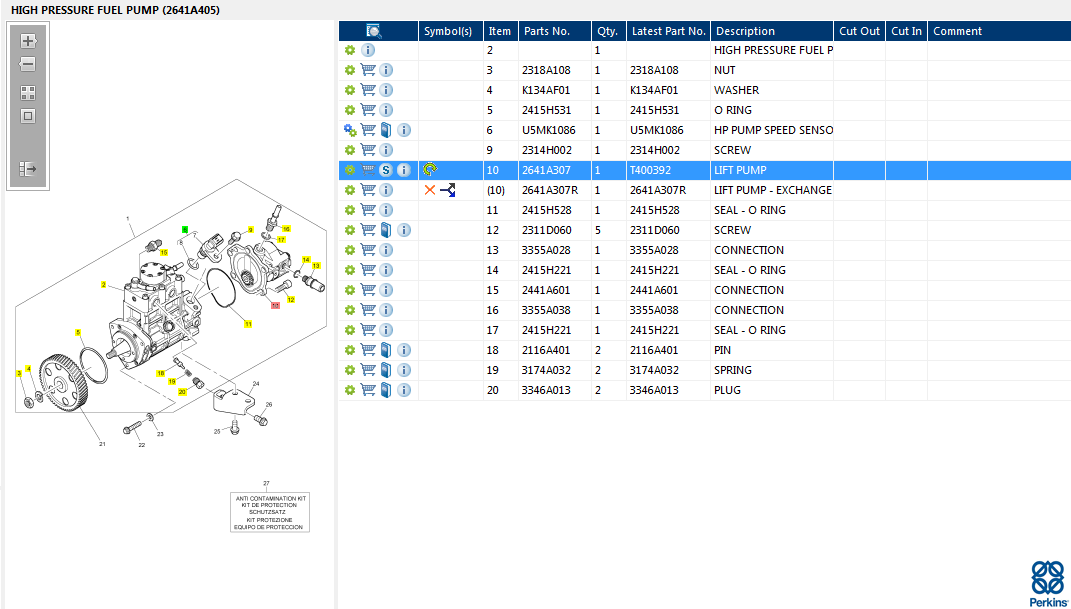Image resolution: width=1071 pixels, height=609 pixels.
Task: Click yellow callout 15 on the diagram
Action: [x=163, y=253]
